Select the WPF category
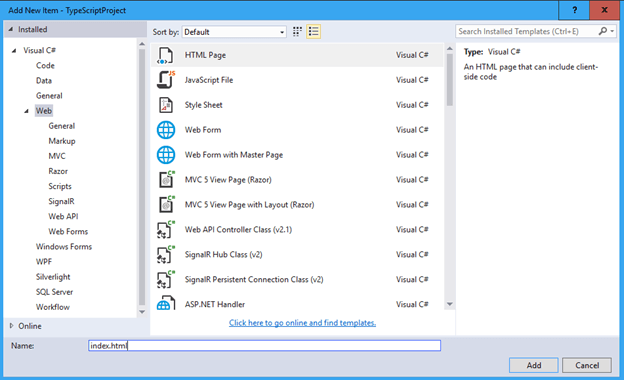 pos(44,262)
